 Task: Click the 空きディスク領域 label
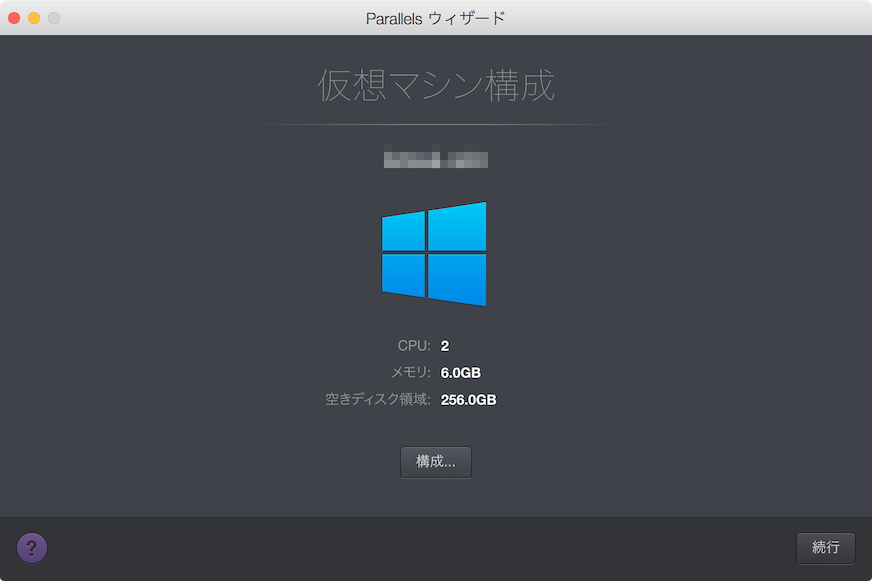(x=378, y=399)
